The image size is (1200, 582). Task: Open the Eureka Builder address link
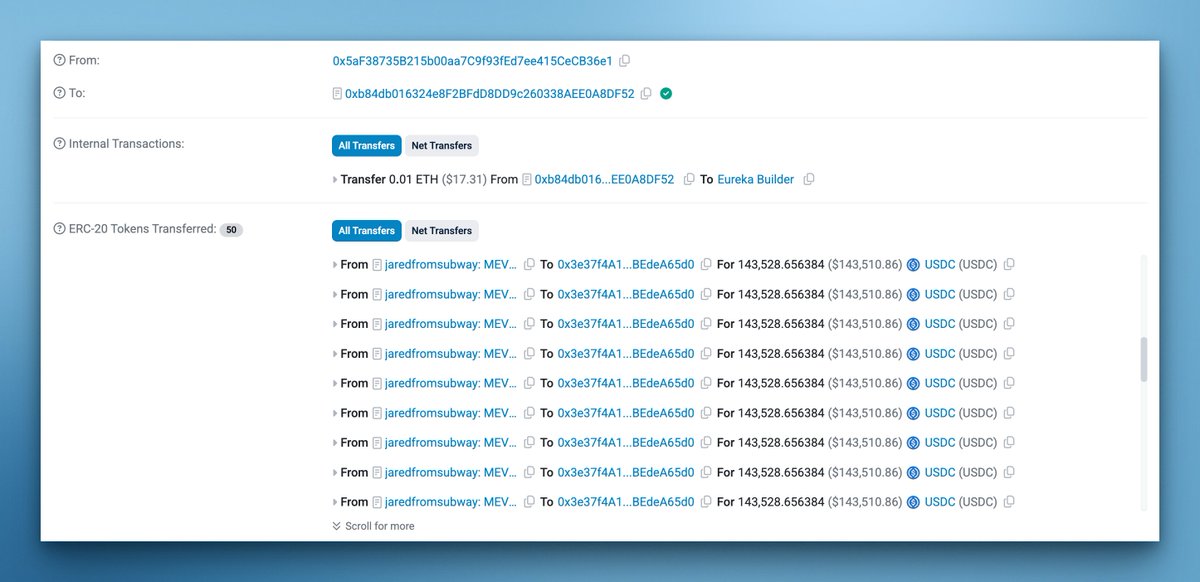(755, 180)
